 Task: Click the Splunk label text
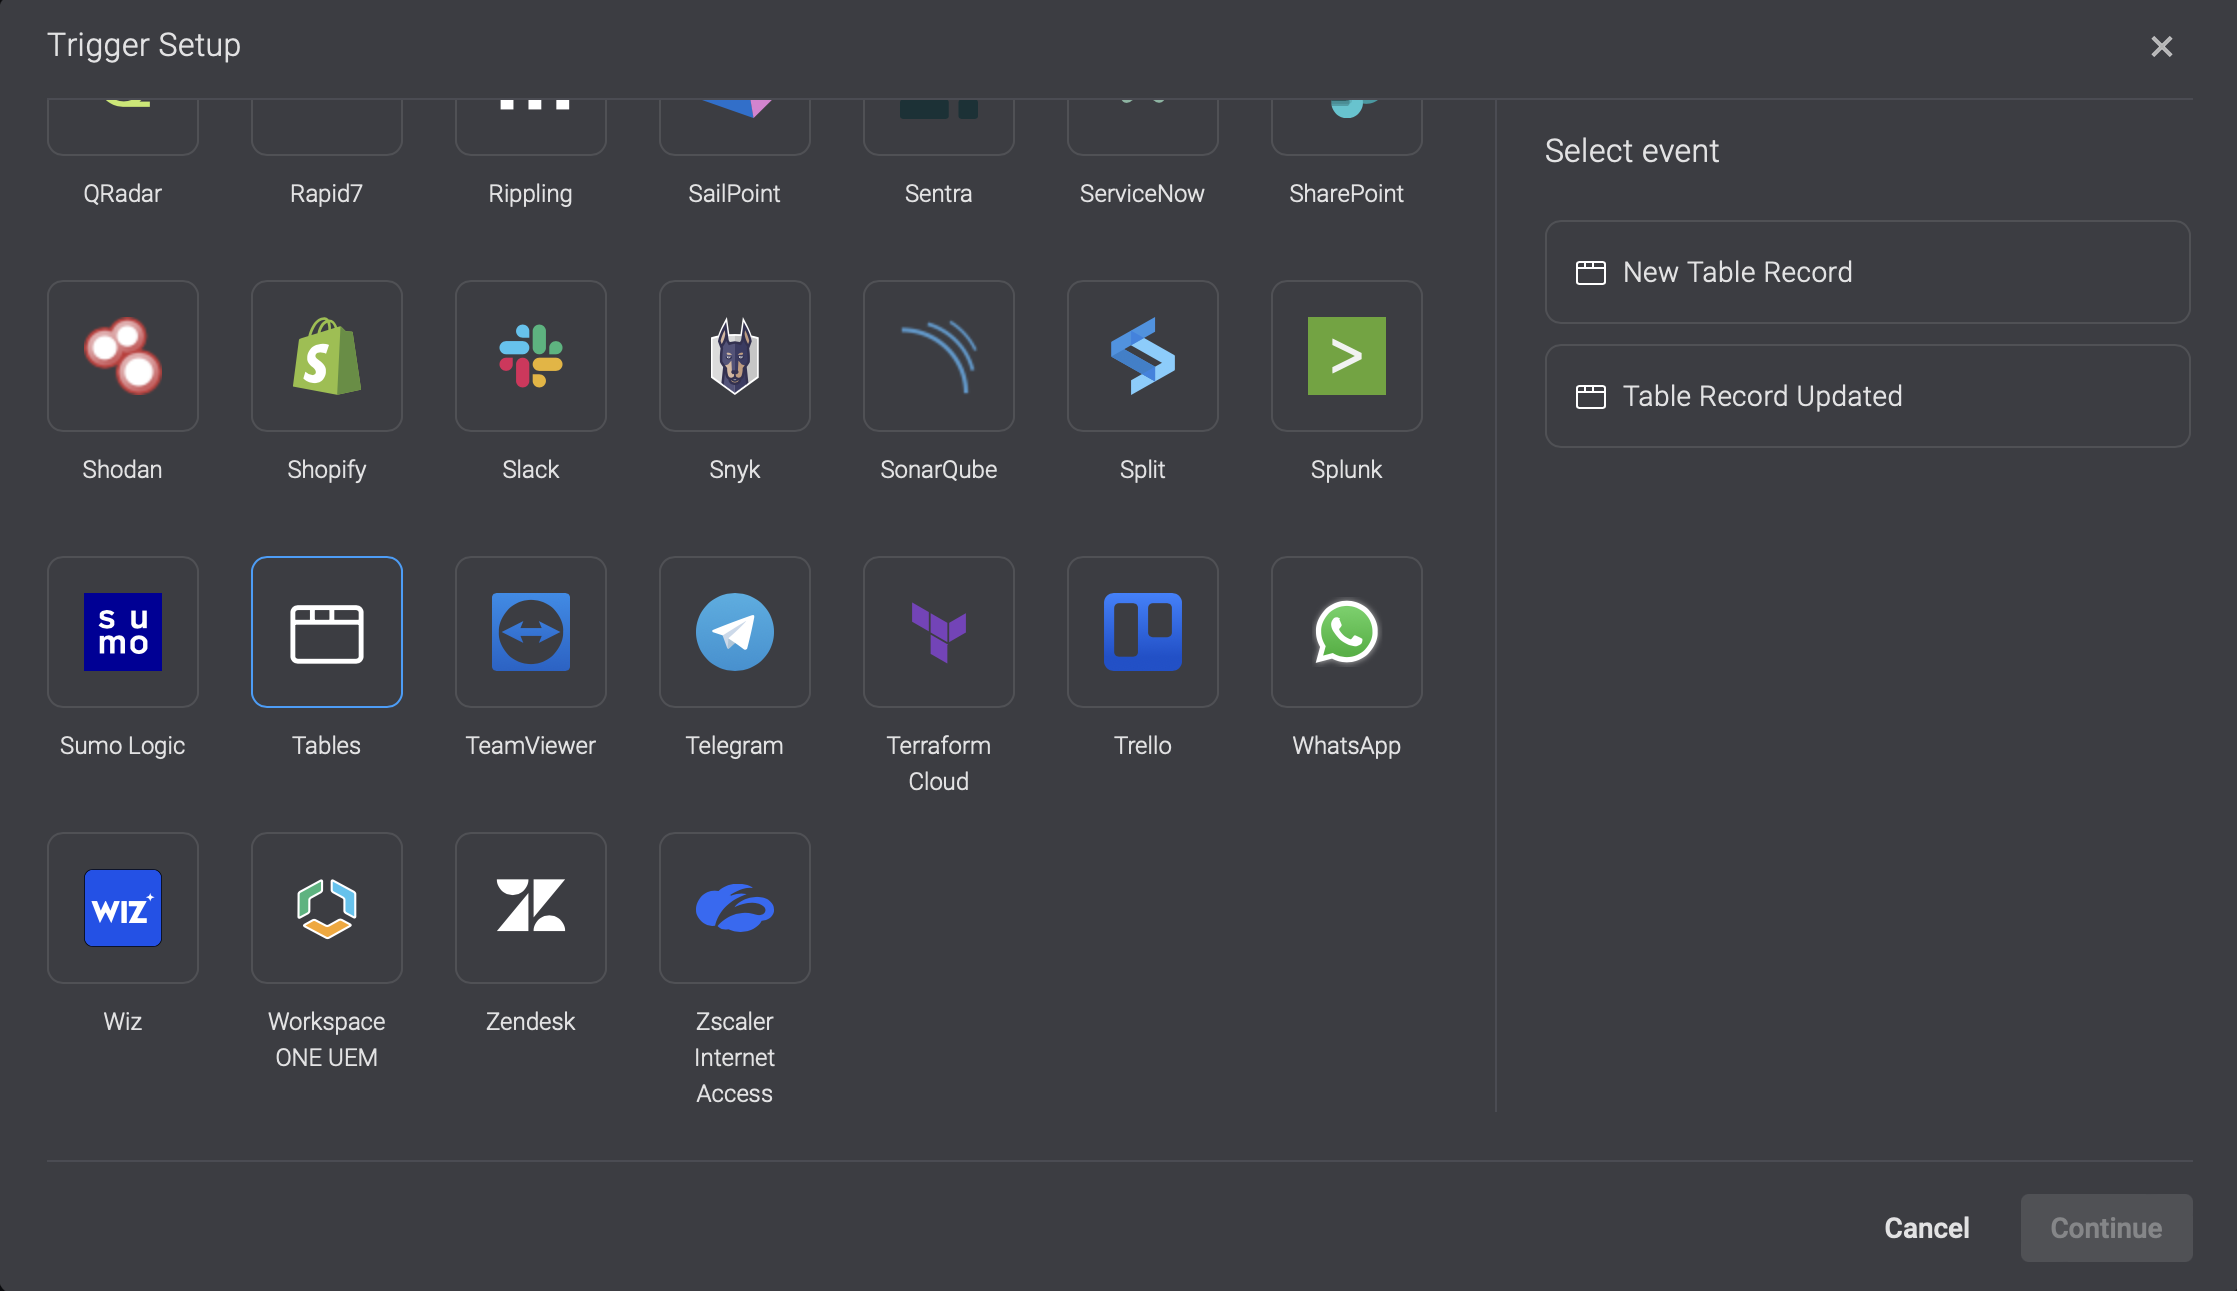click(1347, 470)
